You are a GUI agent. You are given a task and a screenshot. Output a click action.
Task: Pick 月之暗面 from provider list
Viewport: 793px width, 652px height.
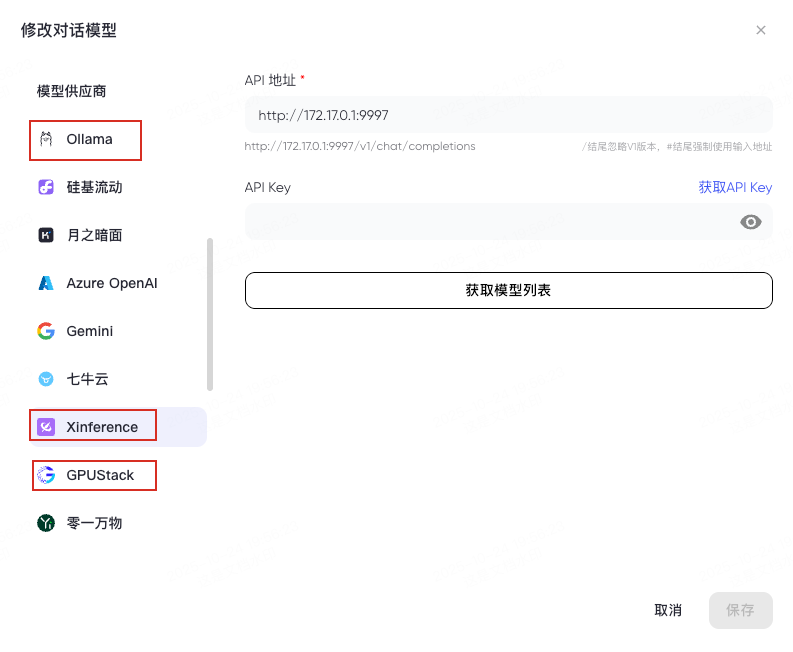95,235
